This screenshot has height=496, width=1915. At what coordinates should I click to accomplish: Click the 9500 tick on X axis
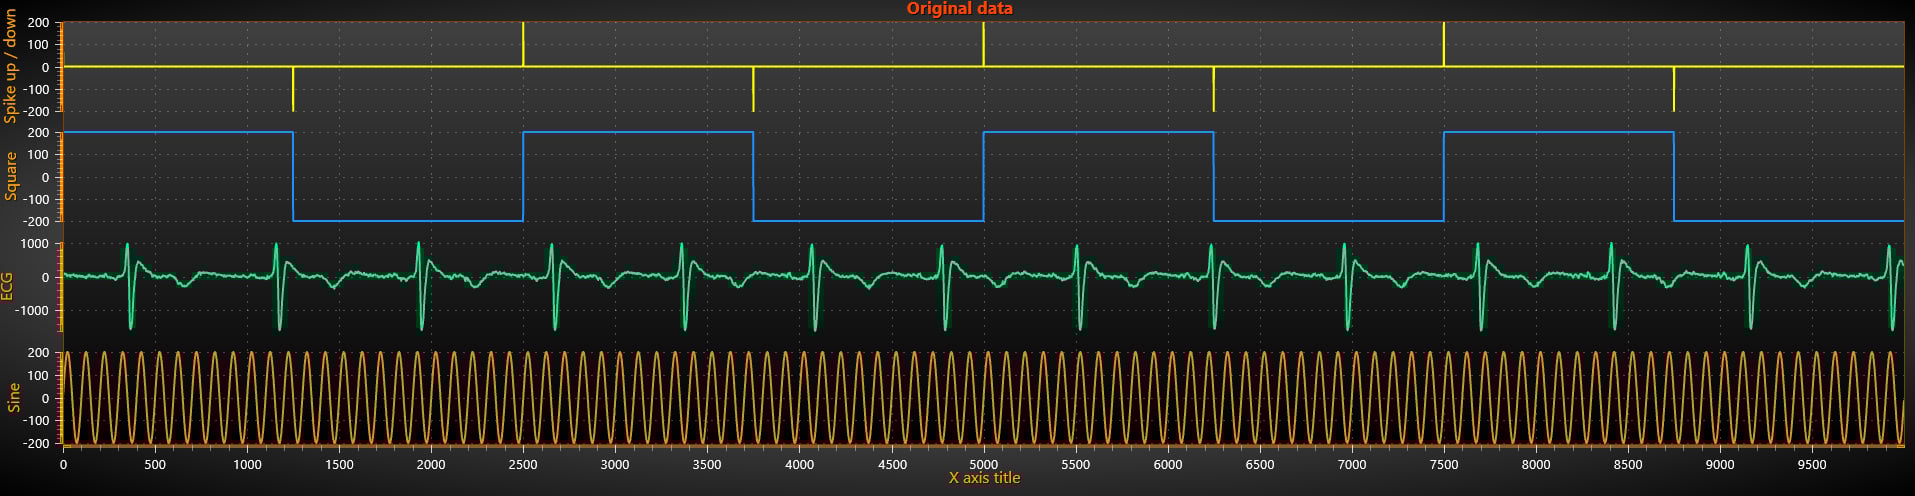point(1812,464)
